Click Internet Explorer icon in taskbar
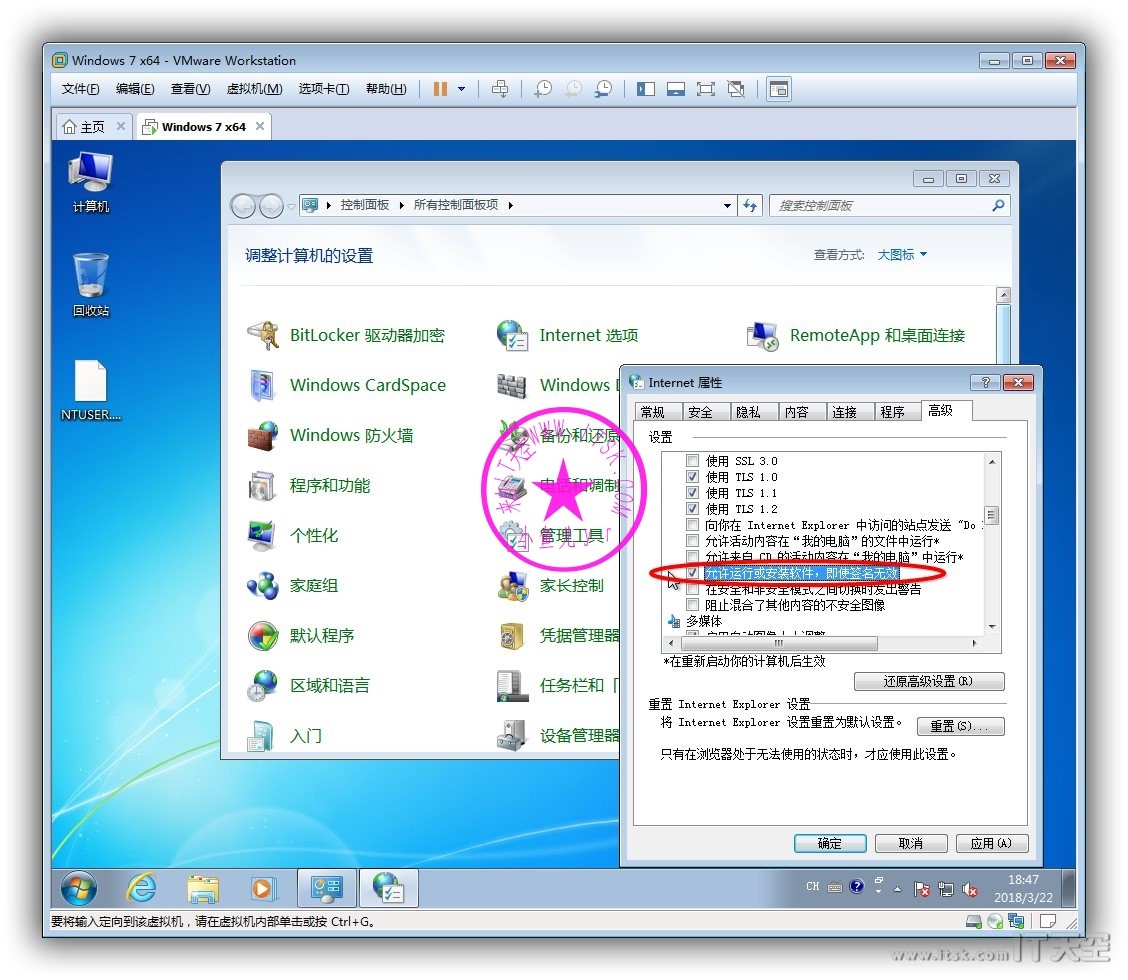This screenshot has height=980, width=1128. click(141, 888)
